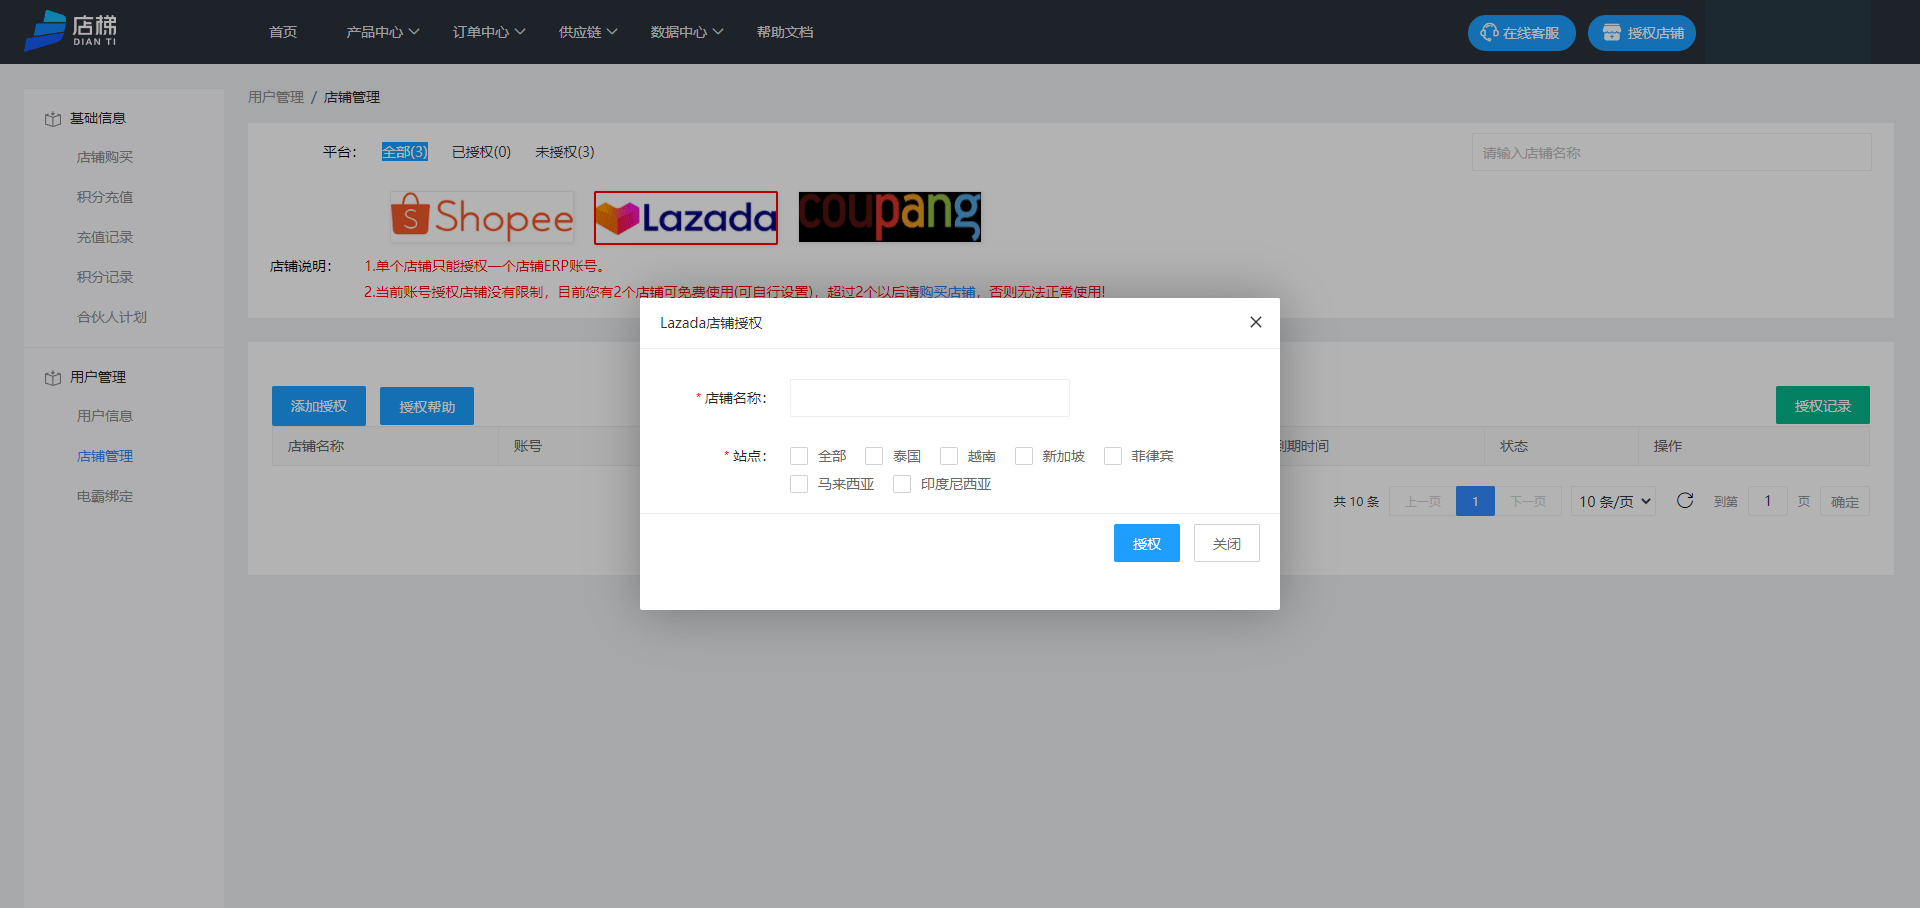
Task: Refresh the list with the reload icon
Action: click(1686, 501)
